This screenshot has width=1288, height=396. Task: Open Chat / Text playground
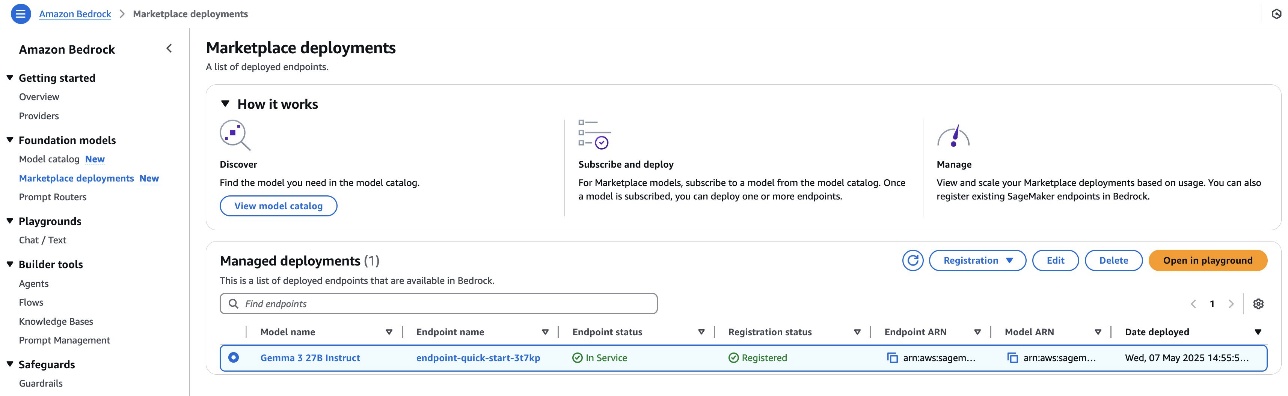coord(43,240)
